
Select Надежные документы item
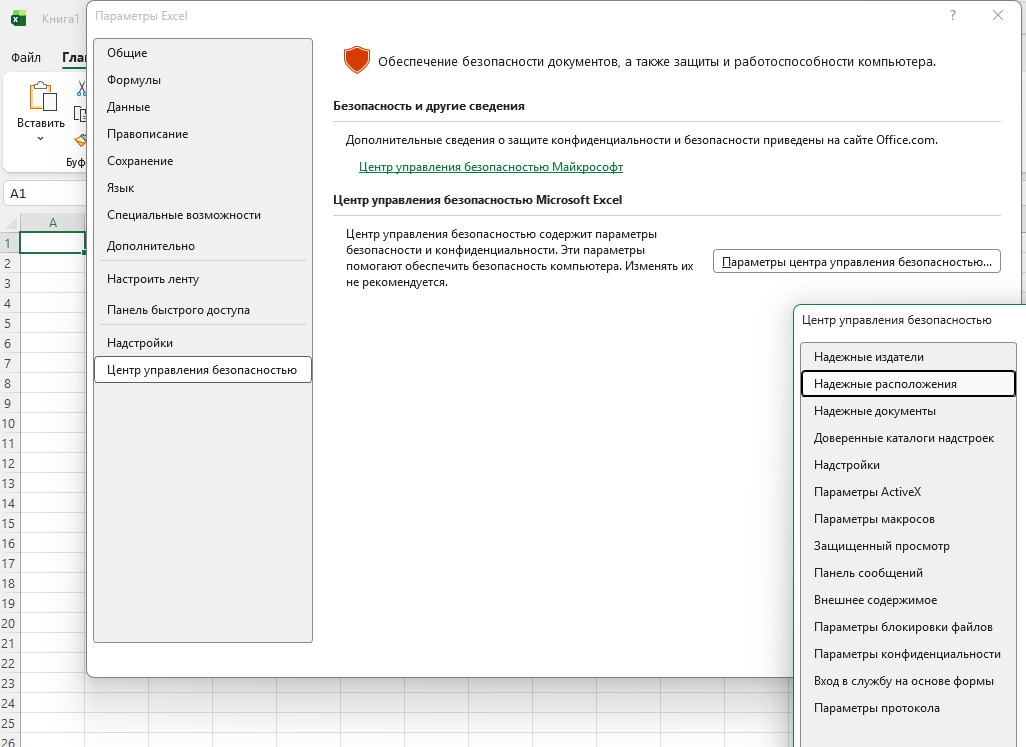(x=908, y=411)
